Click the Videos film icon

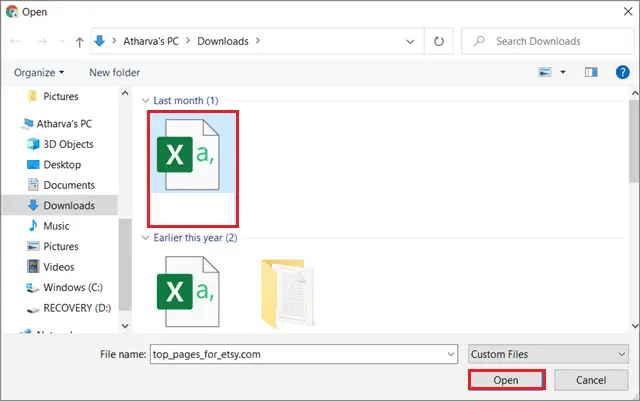(x=33, y=267)
